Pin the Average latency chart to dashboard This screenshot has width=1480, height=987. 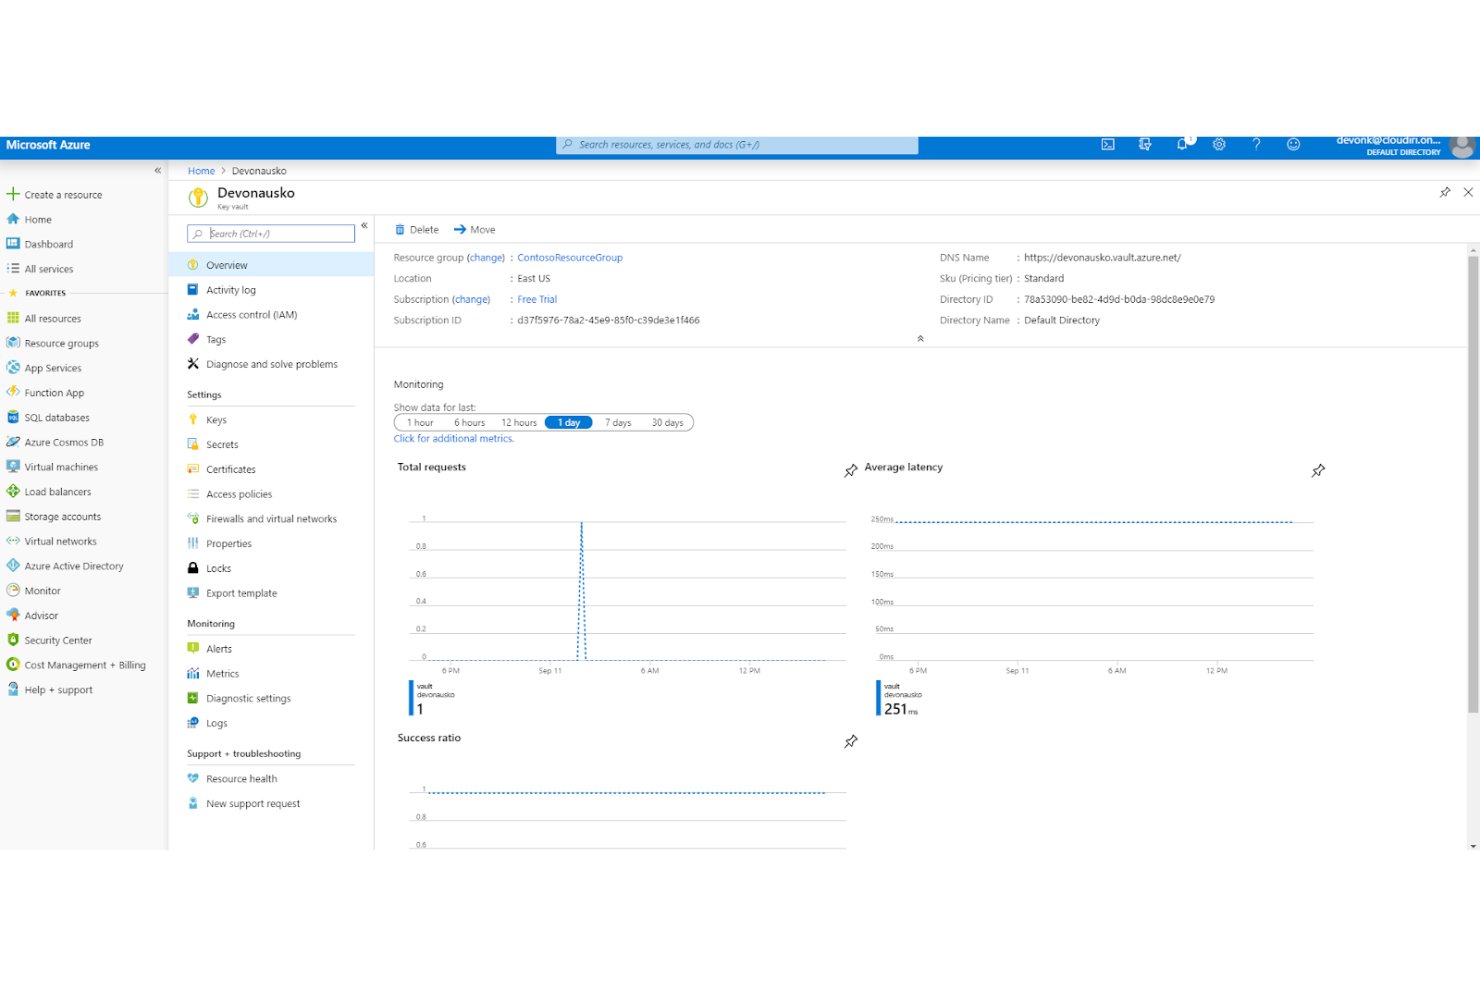1318,470
